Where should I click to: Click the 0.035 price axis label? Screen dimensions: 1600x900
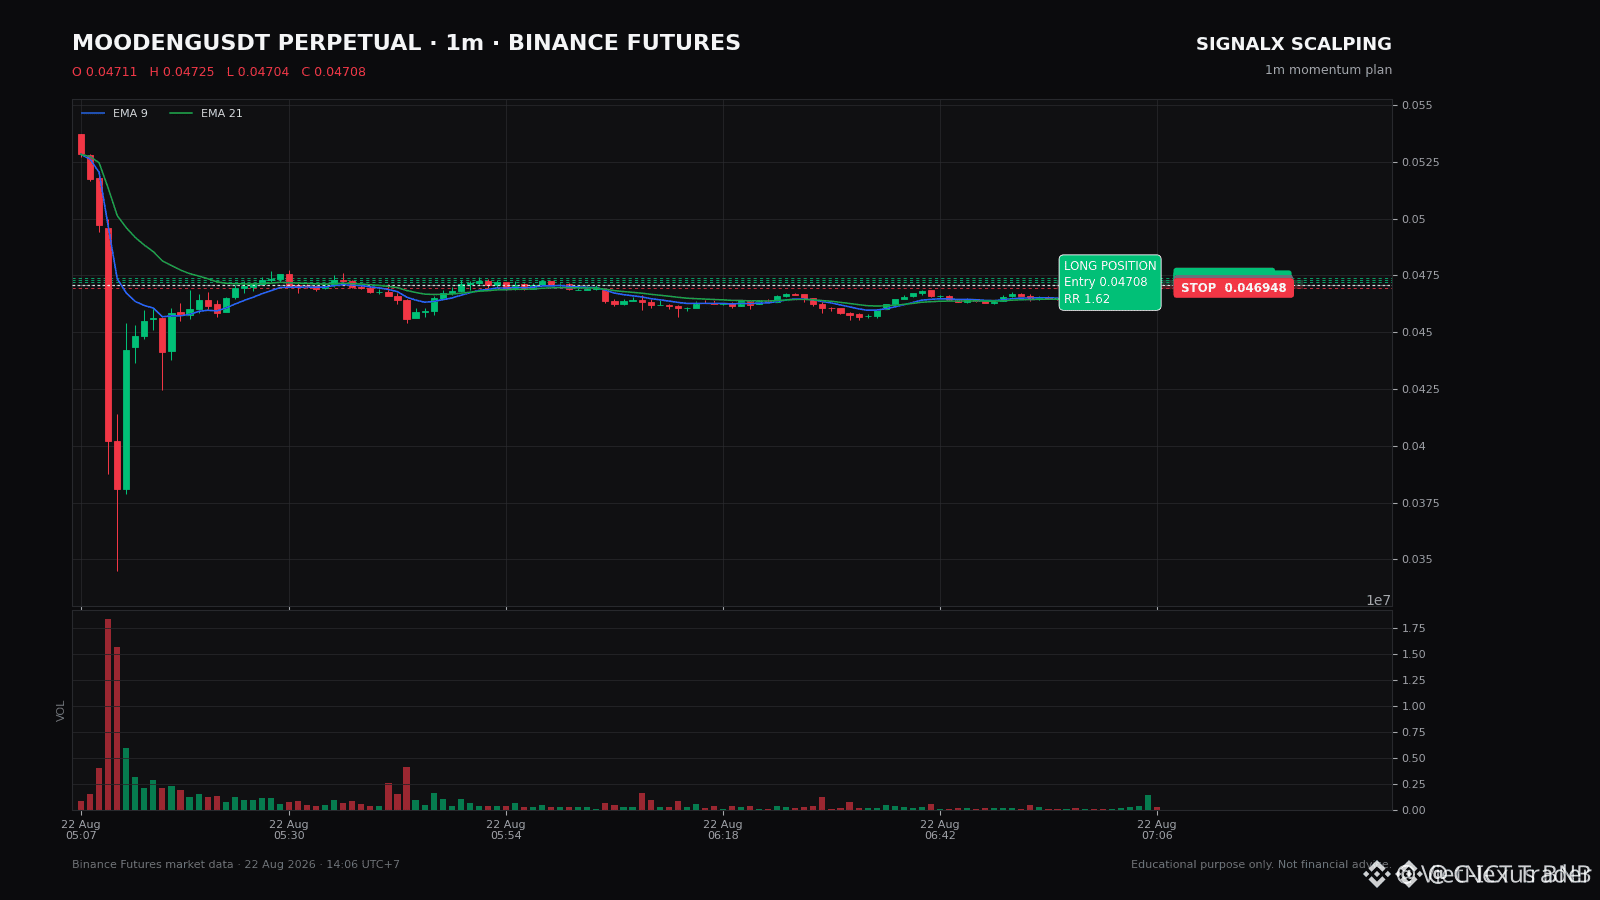point(1418,560)
